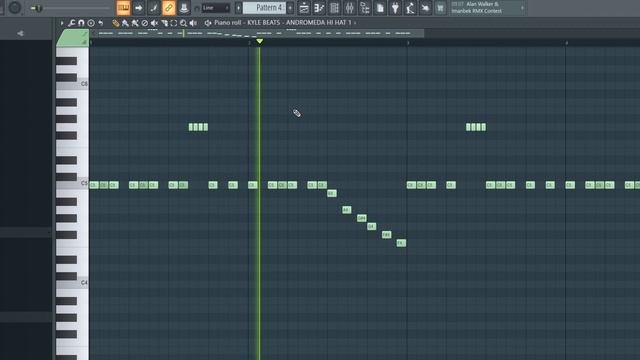The image size is (640, 360).
Task: Click the pattern selector up/down arrows
Action: [238, 8]
